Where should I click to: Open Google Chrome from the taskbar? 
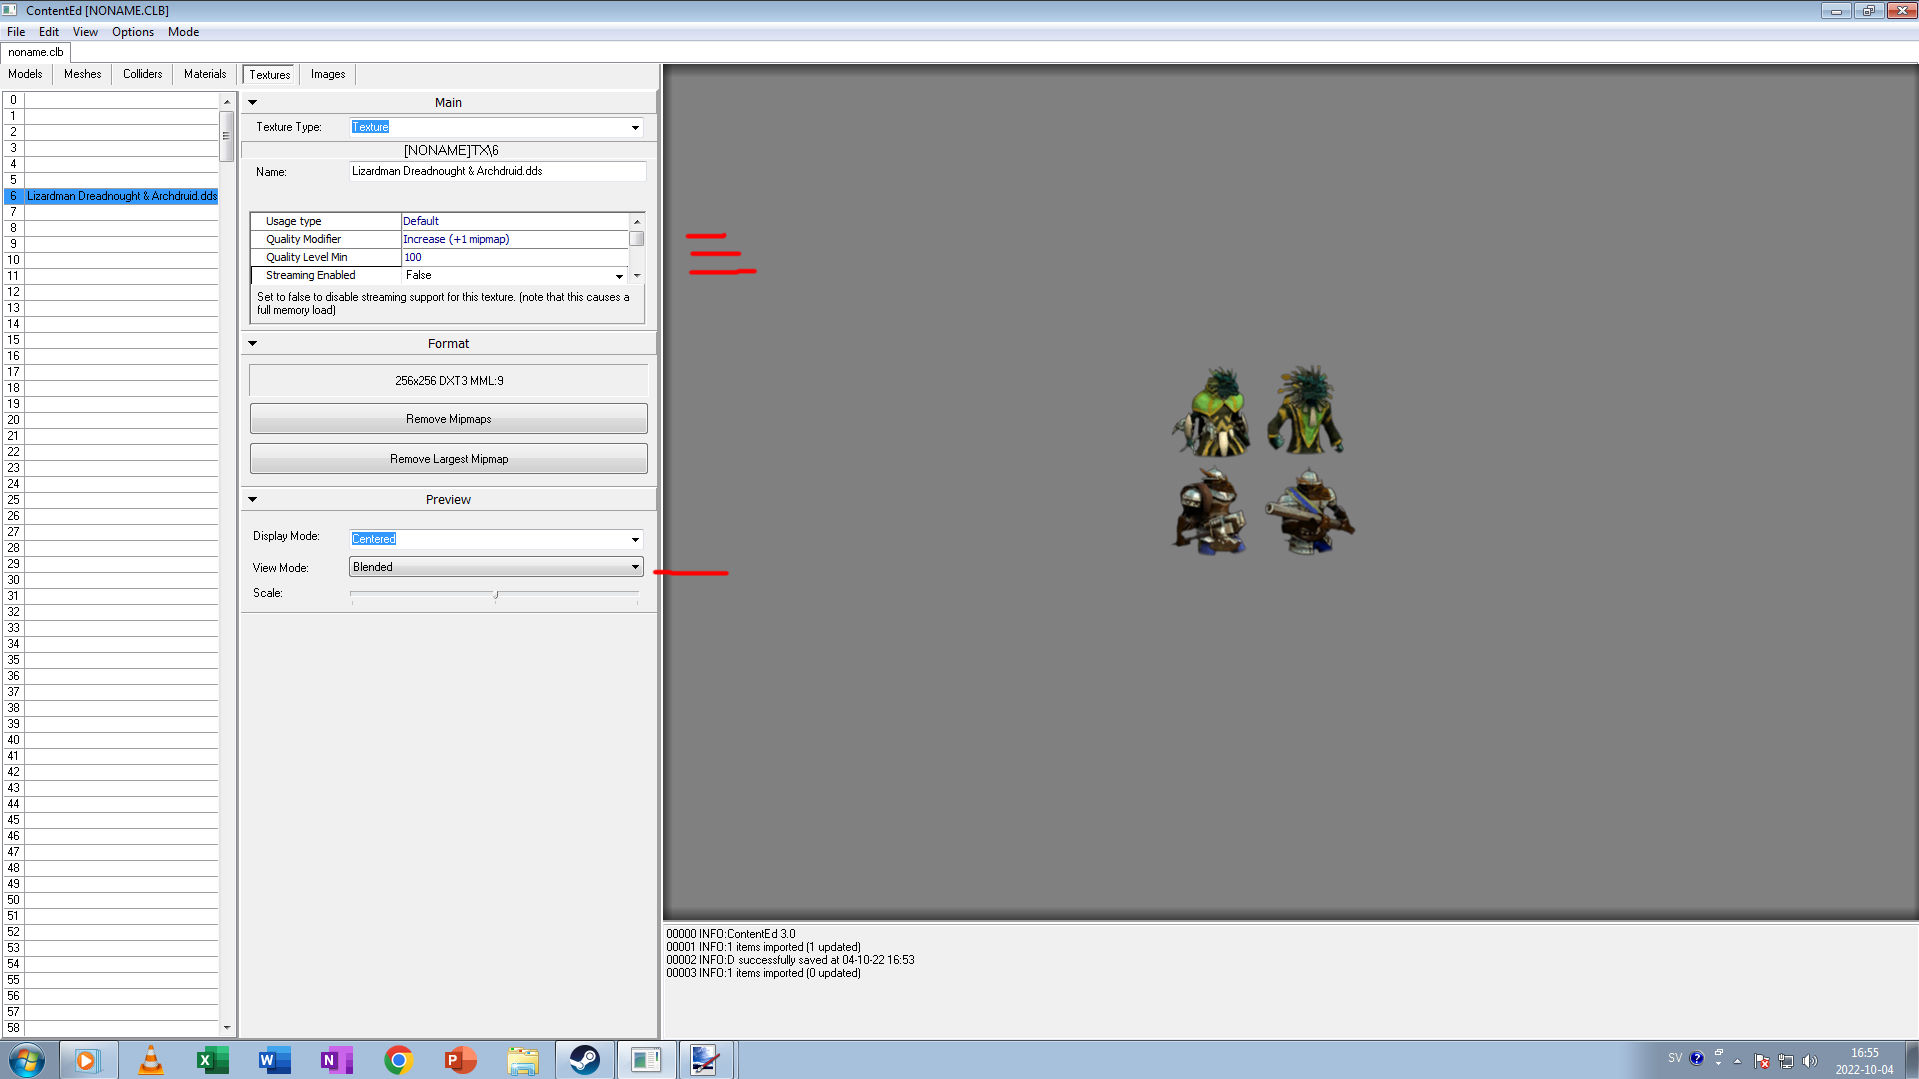398,1060
